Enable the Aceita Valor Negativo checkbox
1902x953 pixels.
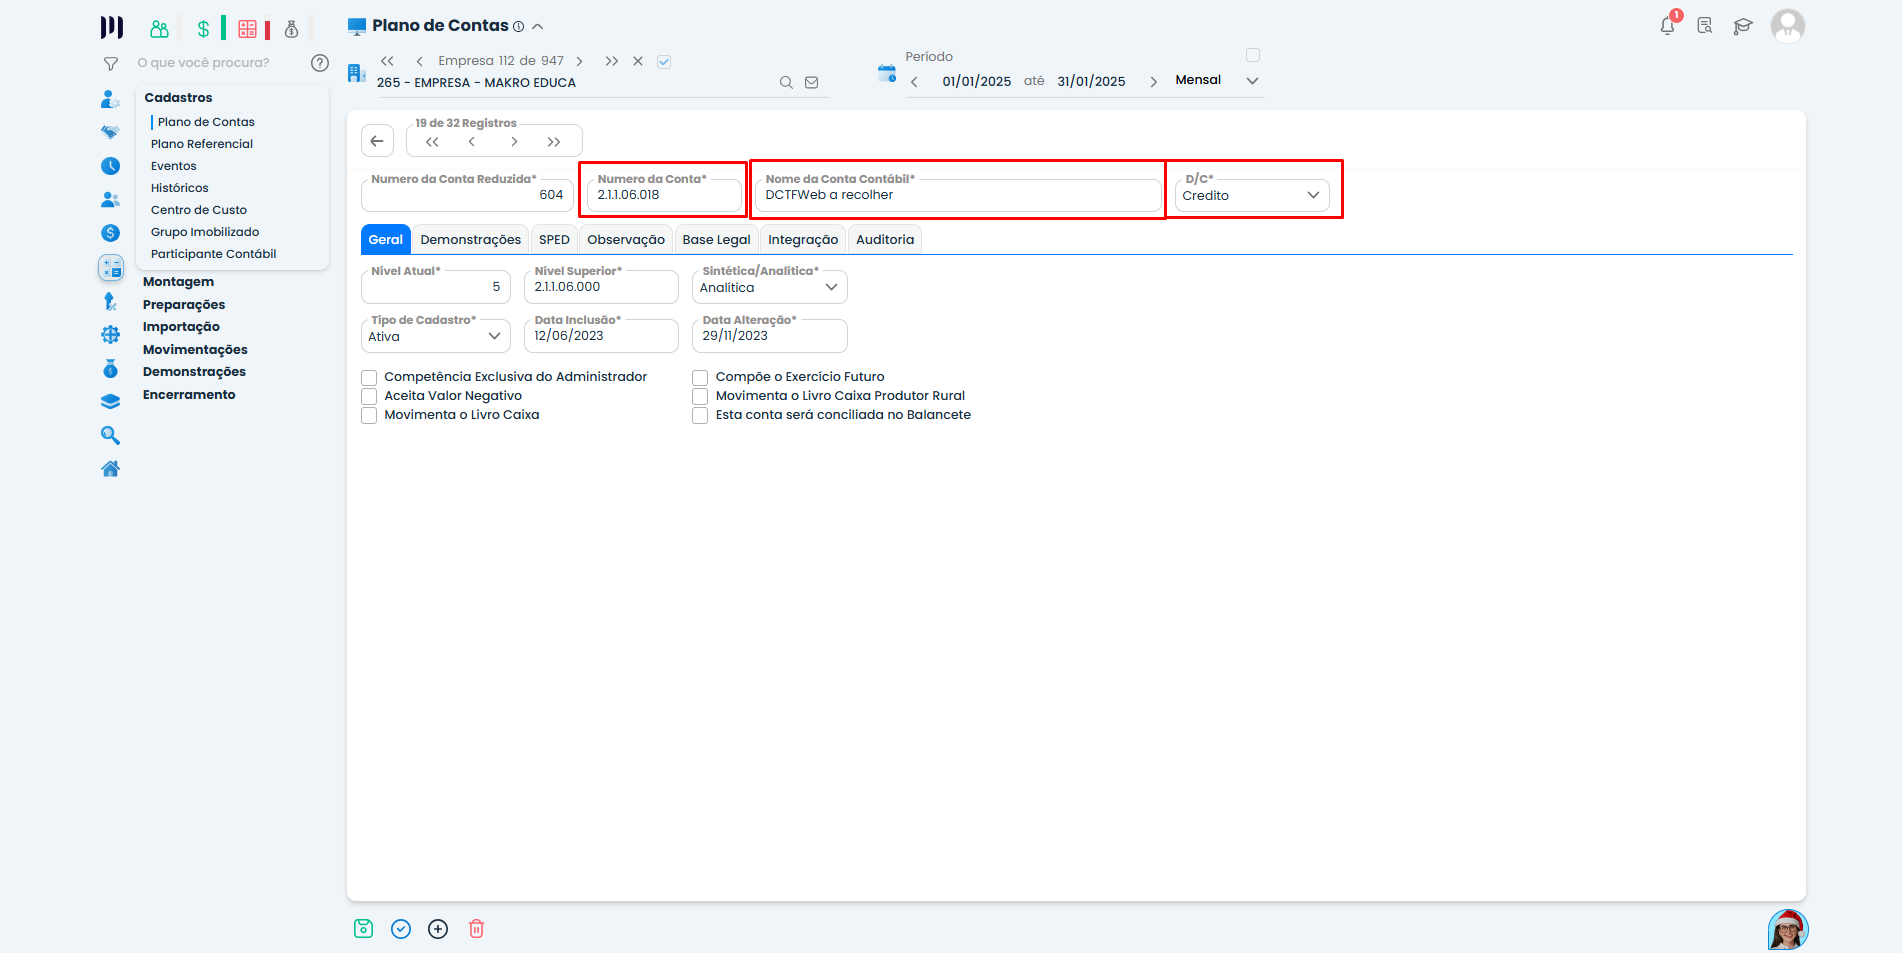tap(368, 396)
